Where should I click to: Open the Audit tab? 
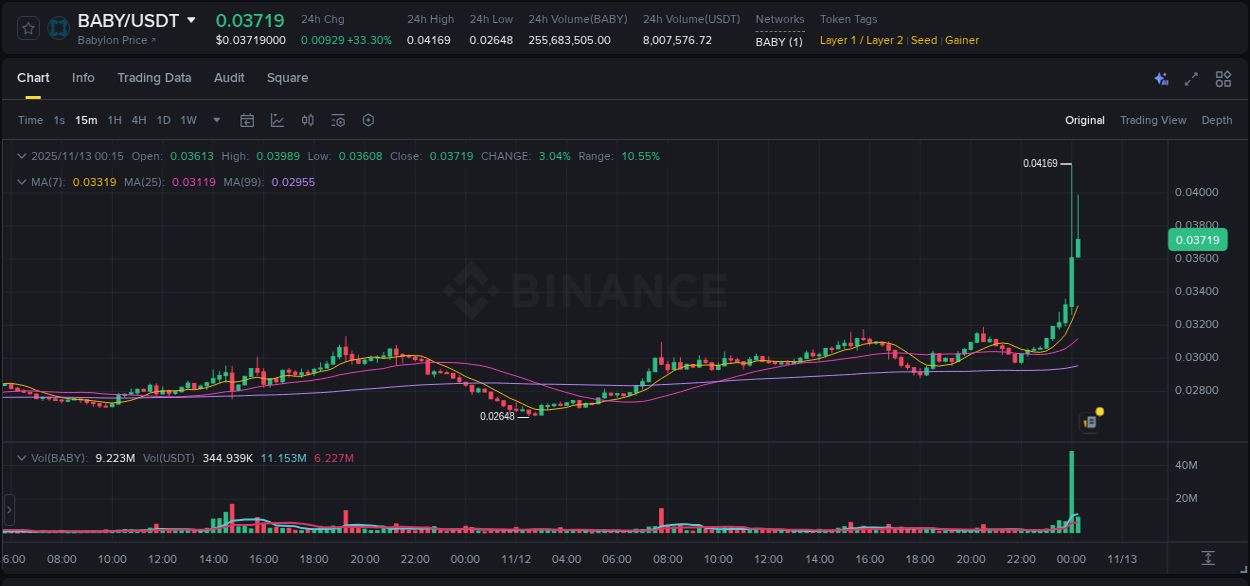229,77
